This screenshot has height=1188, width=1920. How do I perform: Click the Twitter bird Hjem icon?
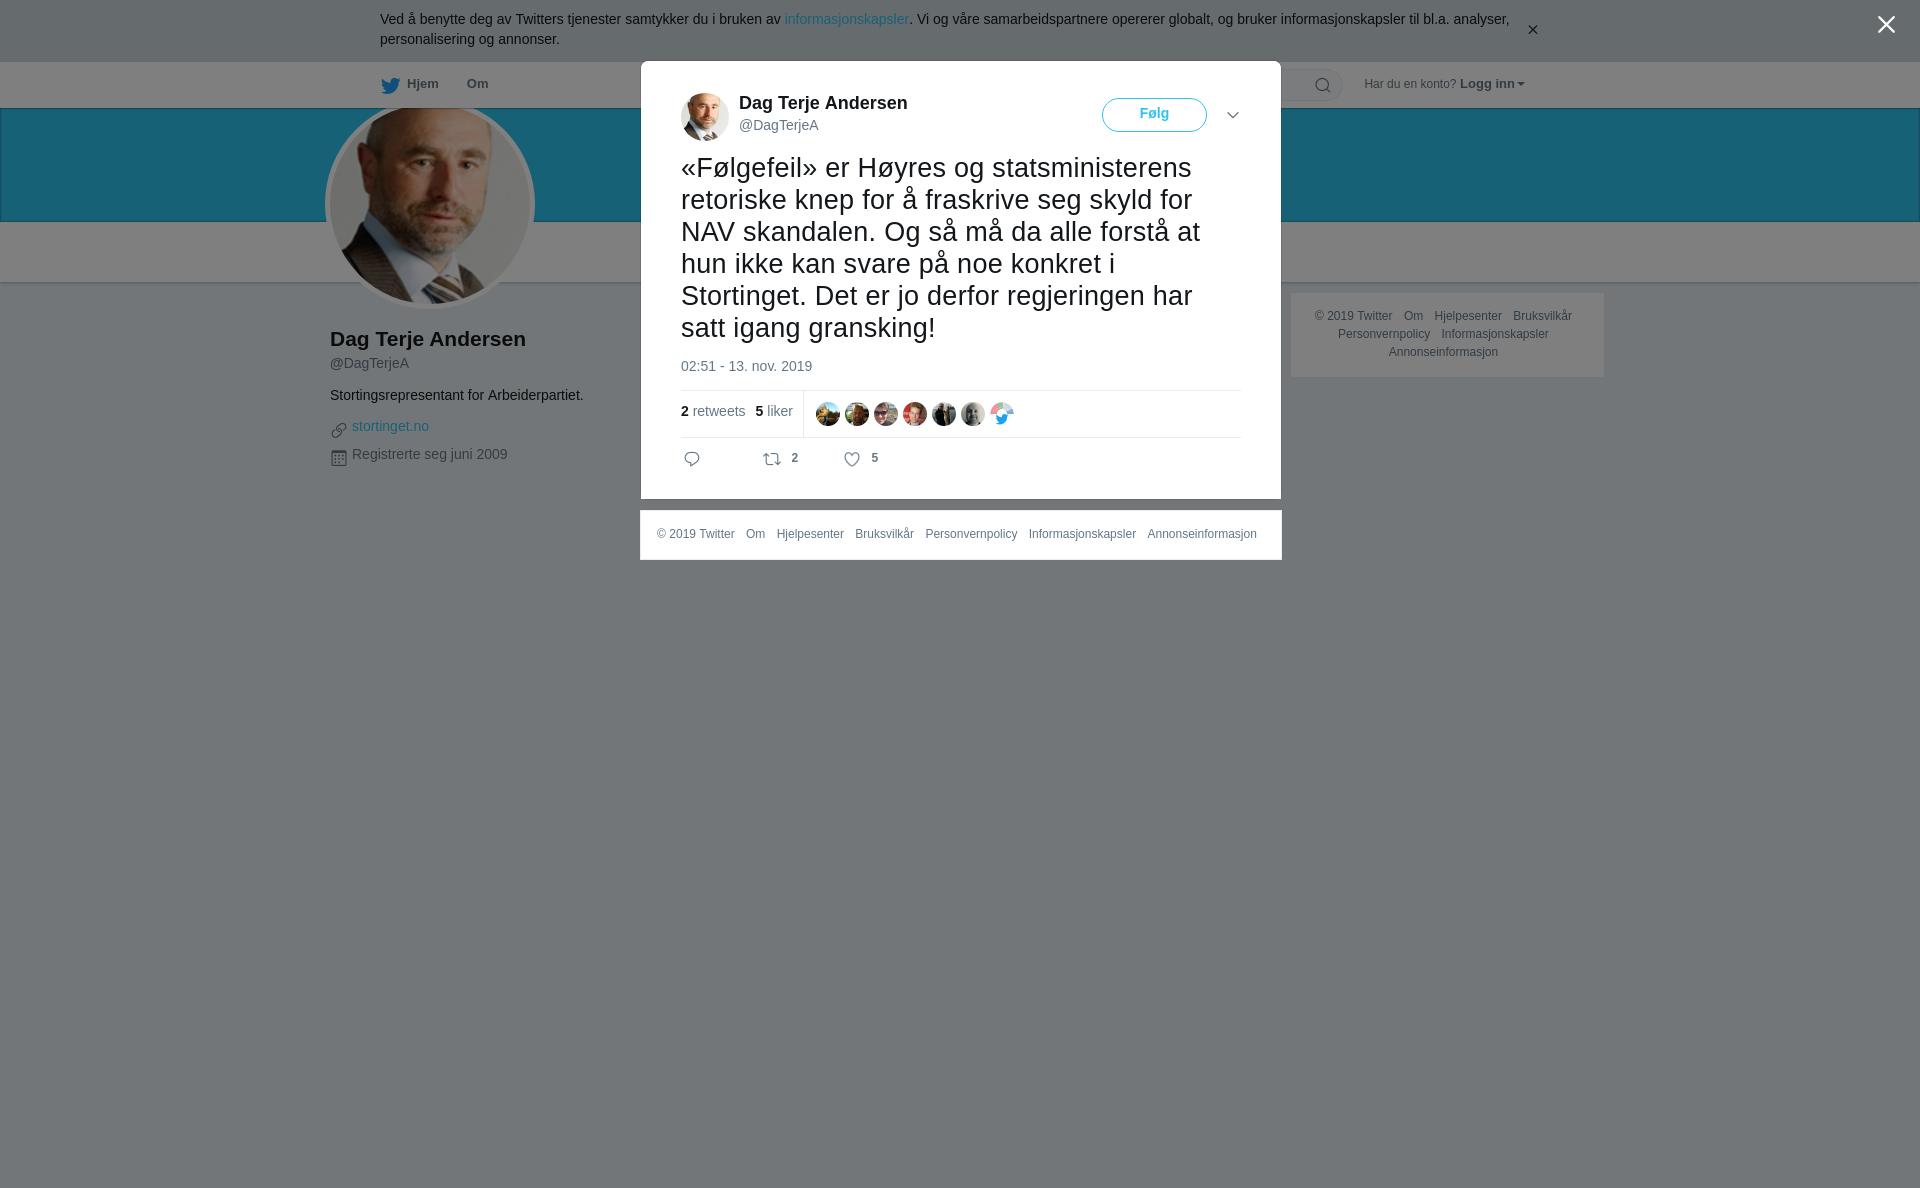pyautogui.click(x=390, y=85)
